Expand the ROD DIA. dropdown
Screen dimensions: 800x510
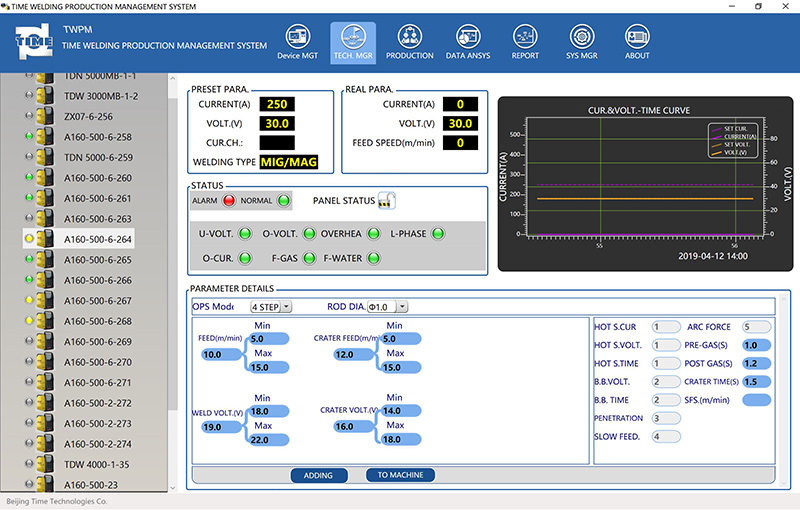pyautogui.click(x=388, y=307)
